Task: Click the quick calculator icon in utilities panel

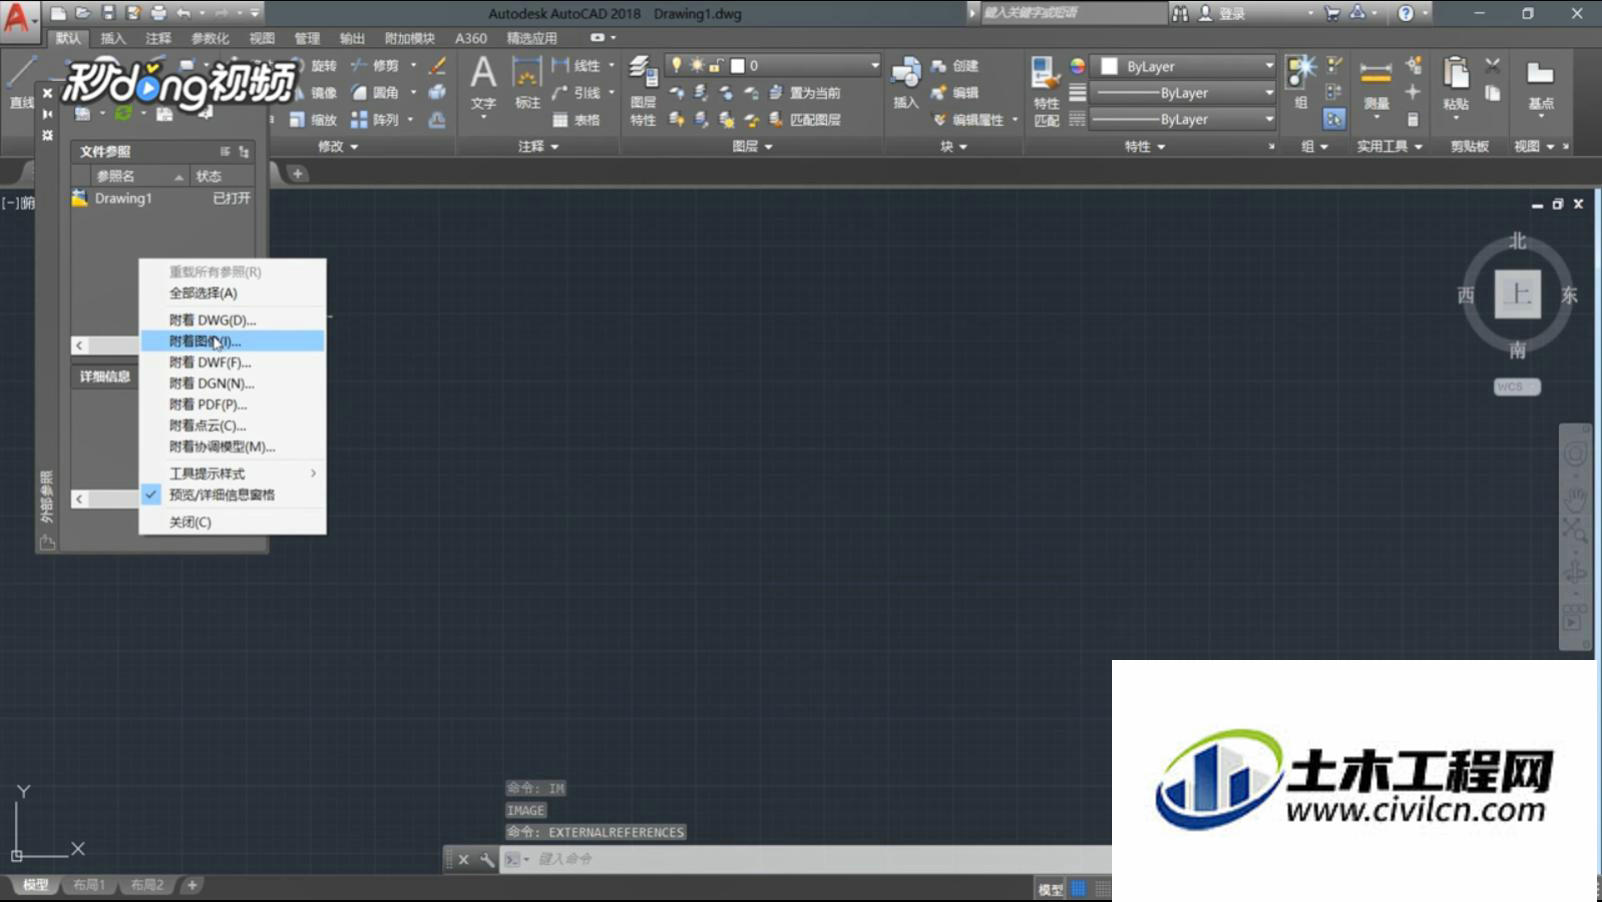Action: [x=1412, y=119]
